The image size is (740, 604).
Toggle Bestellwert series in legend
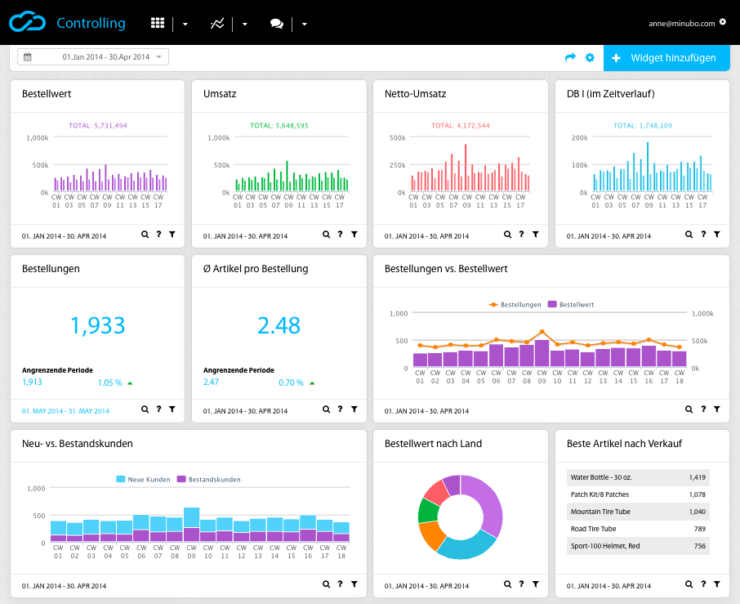click(571, 305)
